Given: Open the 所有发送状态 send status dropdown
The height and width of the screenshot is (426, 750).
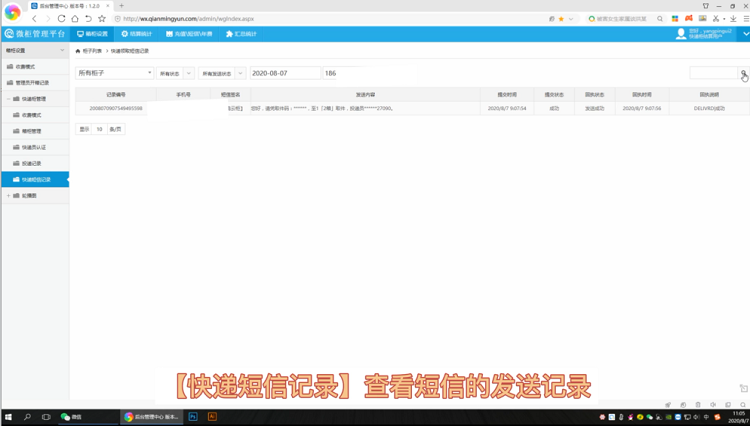Looking at the screenshot, I should point(222,73).
